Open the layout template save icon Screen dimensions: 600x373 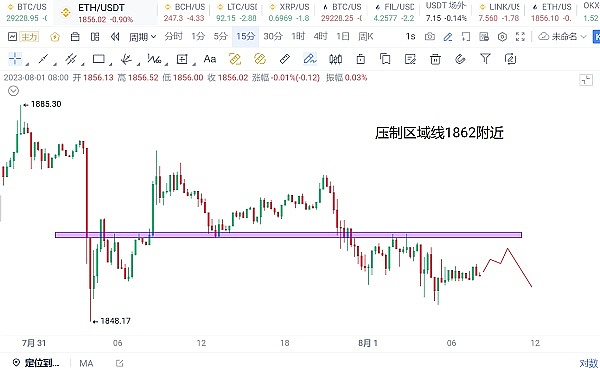pos(484,37)
